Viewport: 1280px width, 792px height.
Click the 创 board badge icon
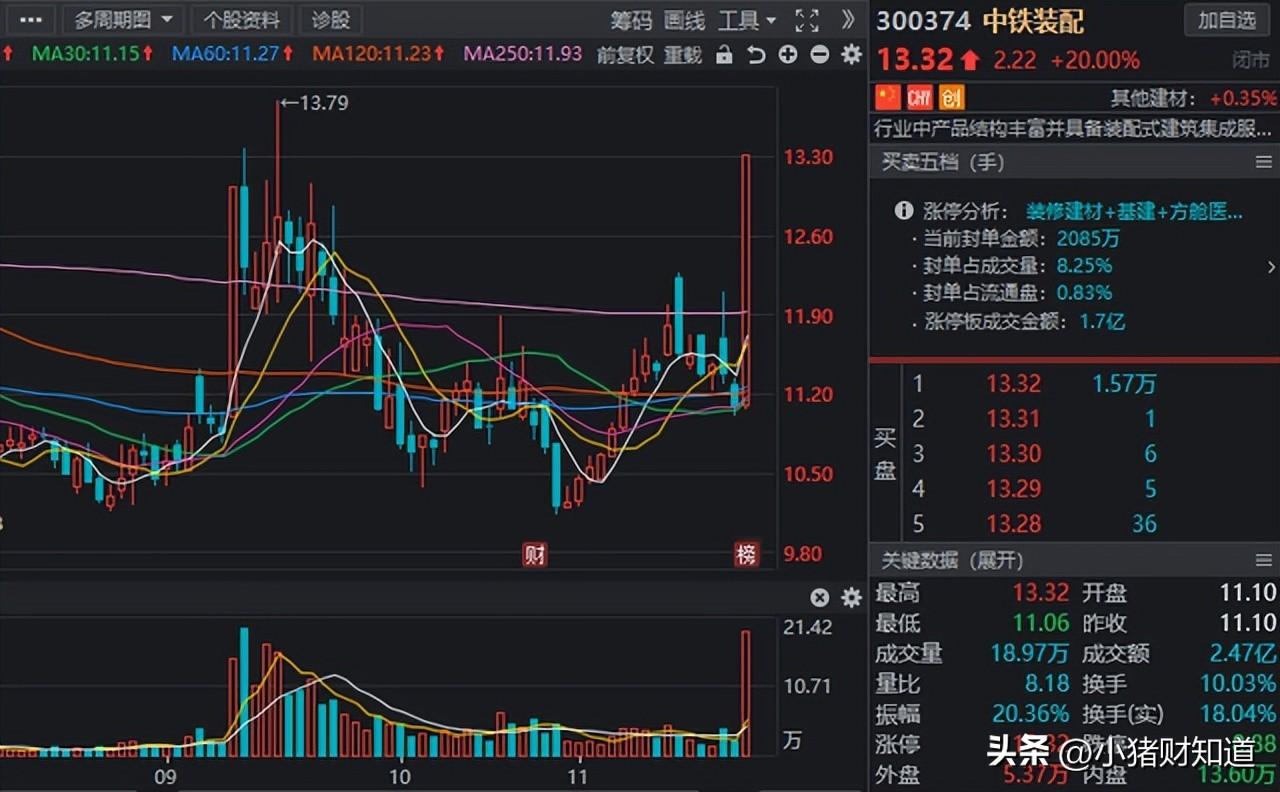(951, 97)
